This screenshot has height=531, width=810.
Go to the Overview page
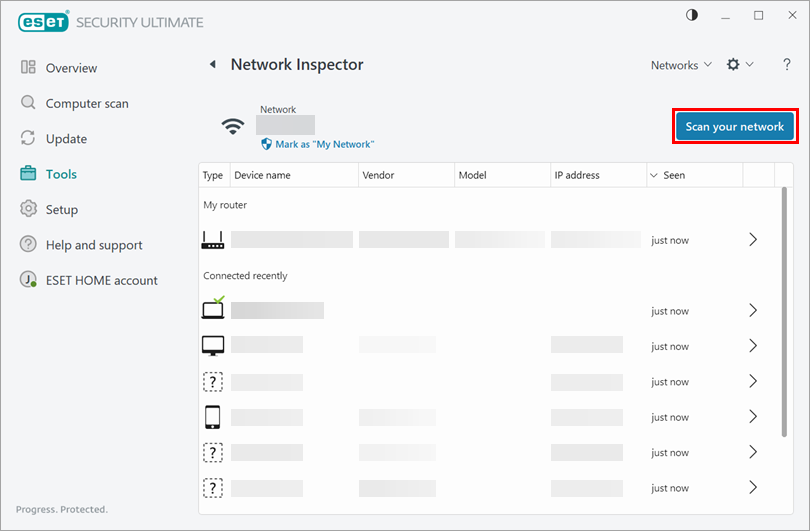click(71, 68)
